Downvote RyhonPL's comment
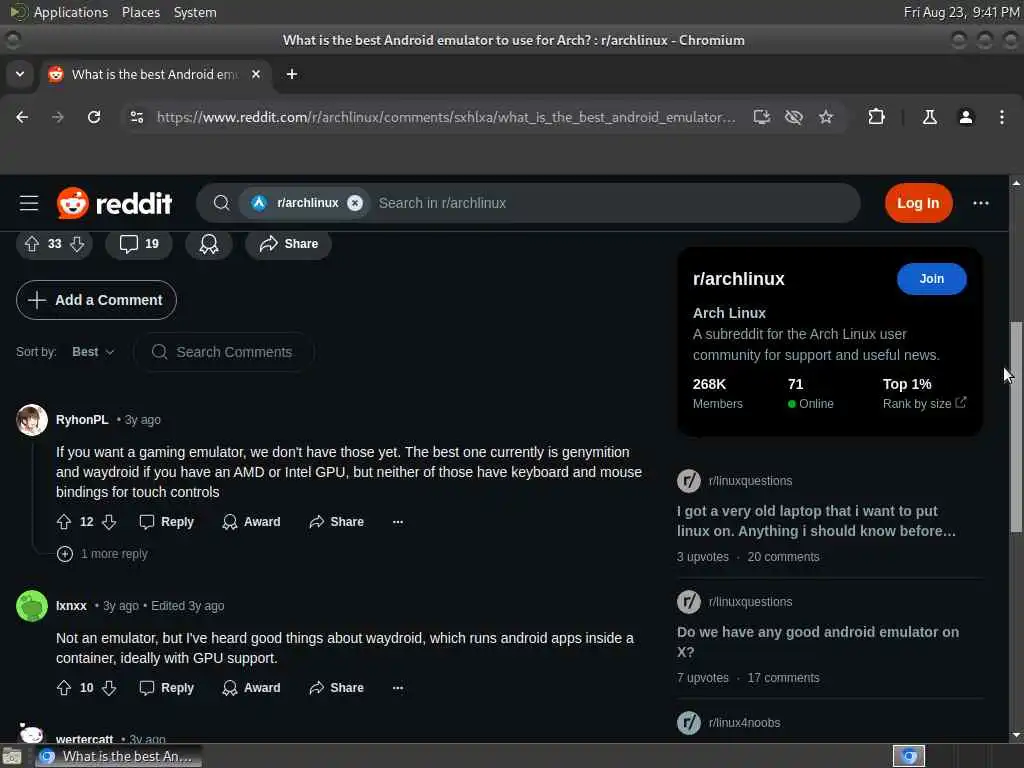This screenshot has height=768, width=1024. [109, 522]
